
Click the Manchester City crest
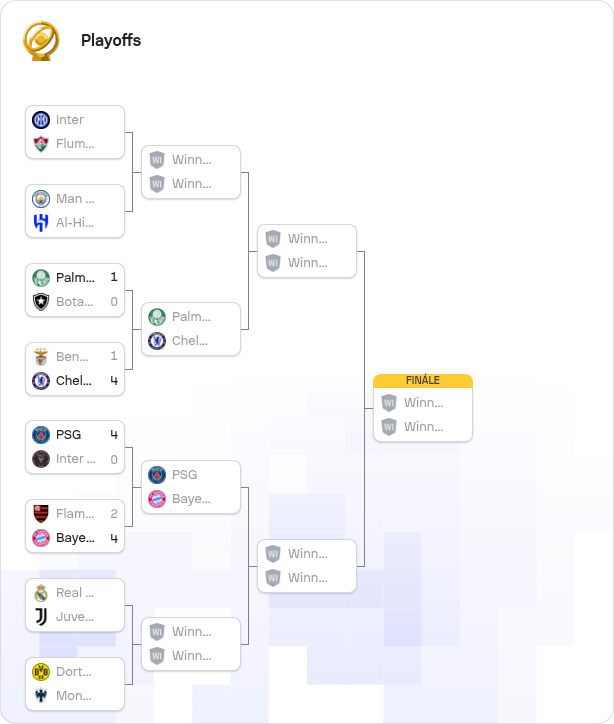click(41, 199)
